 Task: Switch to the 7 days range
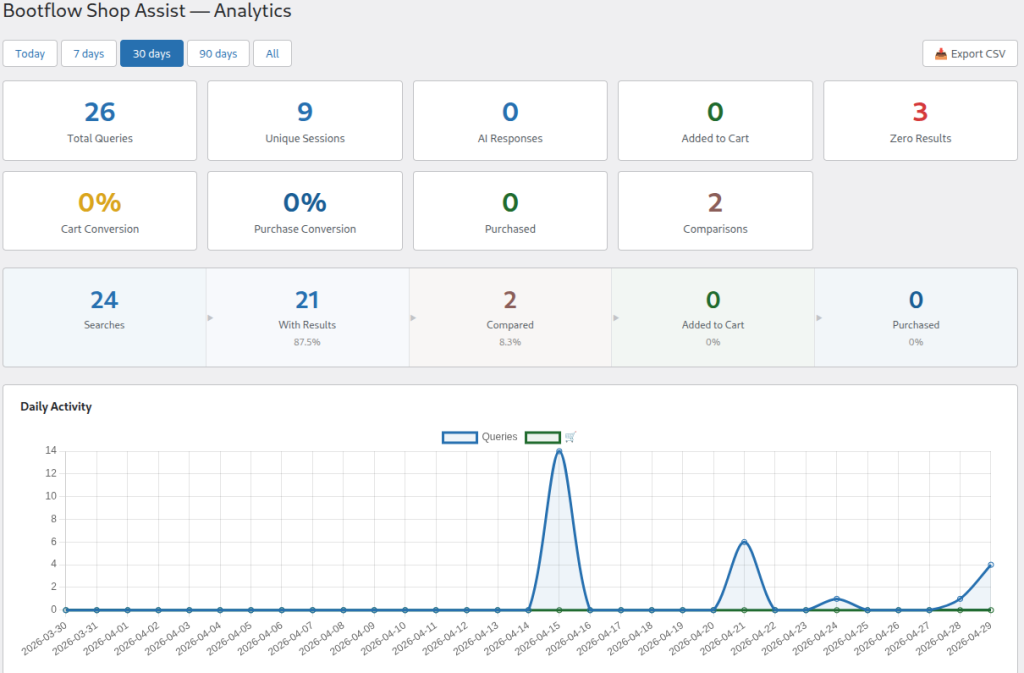pyautogui.click(x=89, y=54)
